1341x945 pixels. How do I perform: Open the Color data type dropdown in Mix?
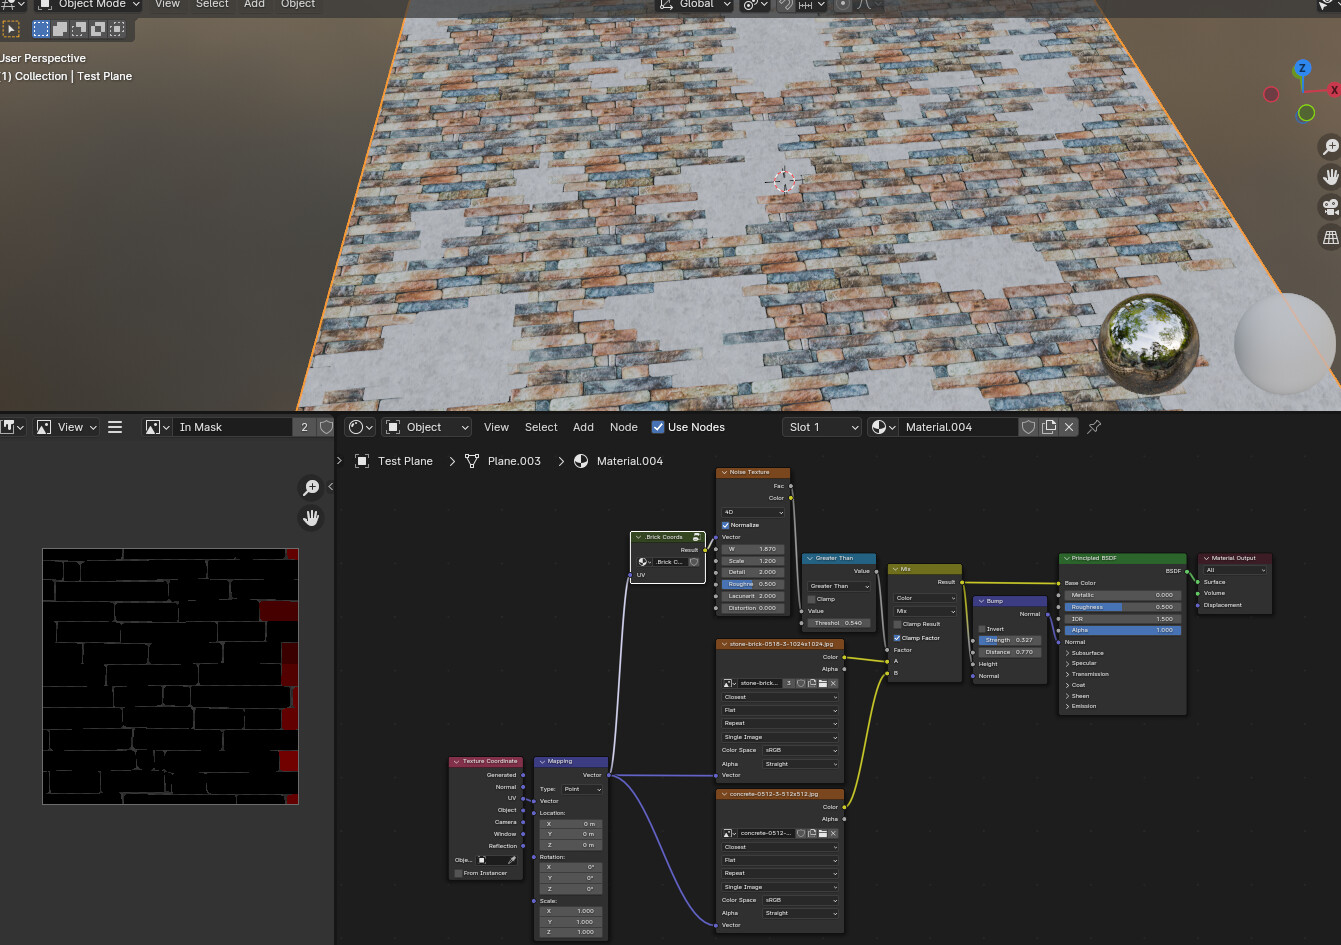(925, 598)
